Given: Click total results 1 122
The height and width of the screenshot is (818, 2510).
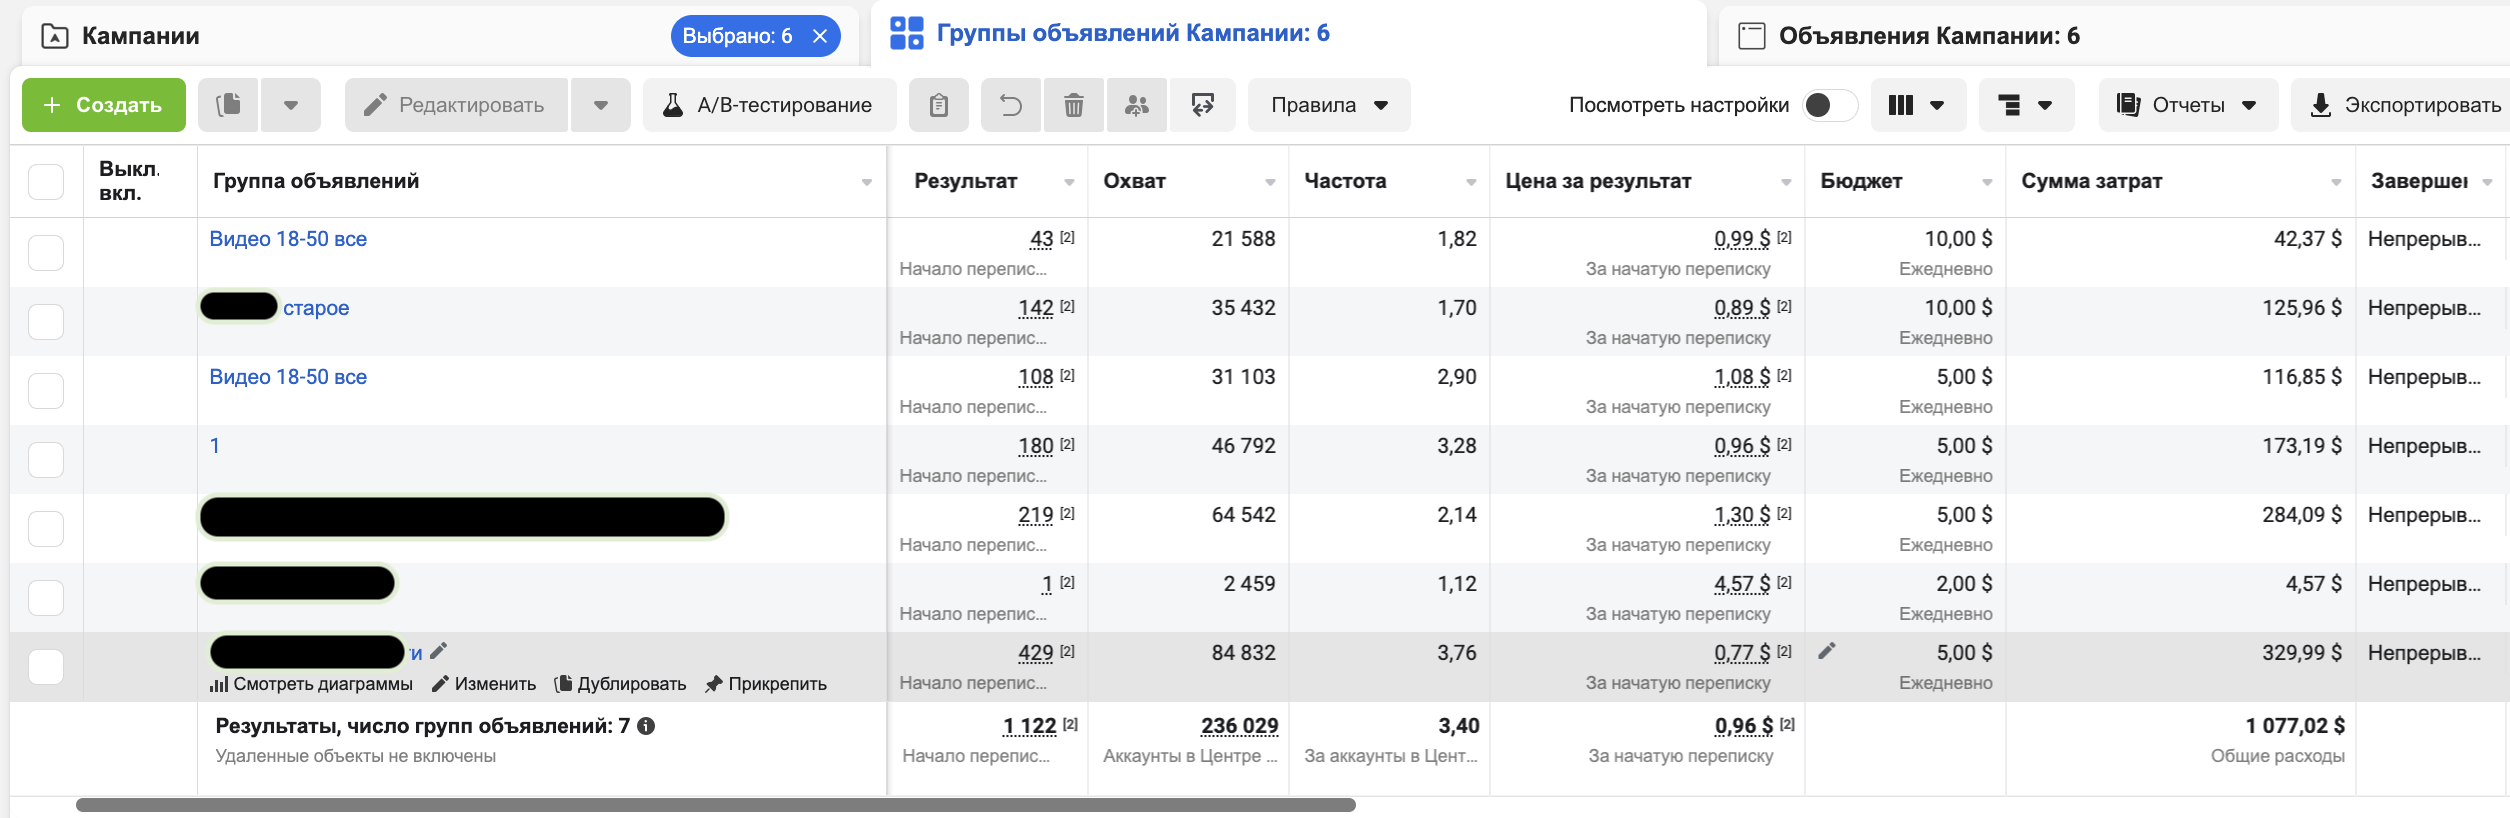Looking at the screenshot, I should tap(1029, 726).
